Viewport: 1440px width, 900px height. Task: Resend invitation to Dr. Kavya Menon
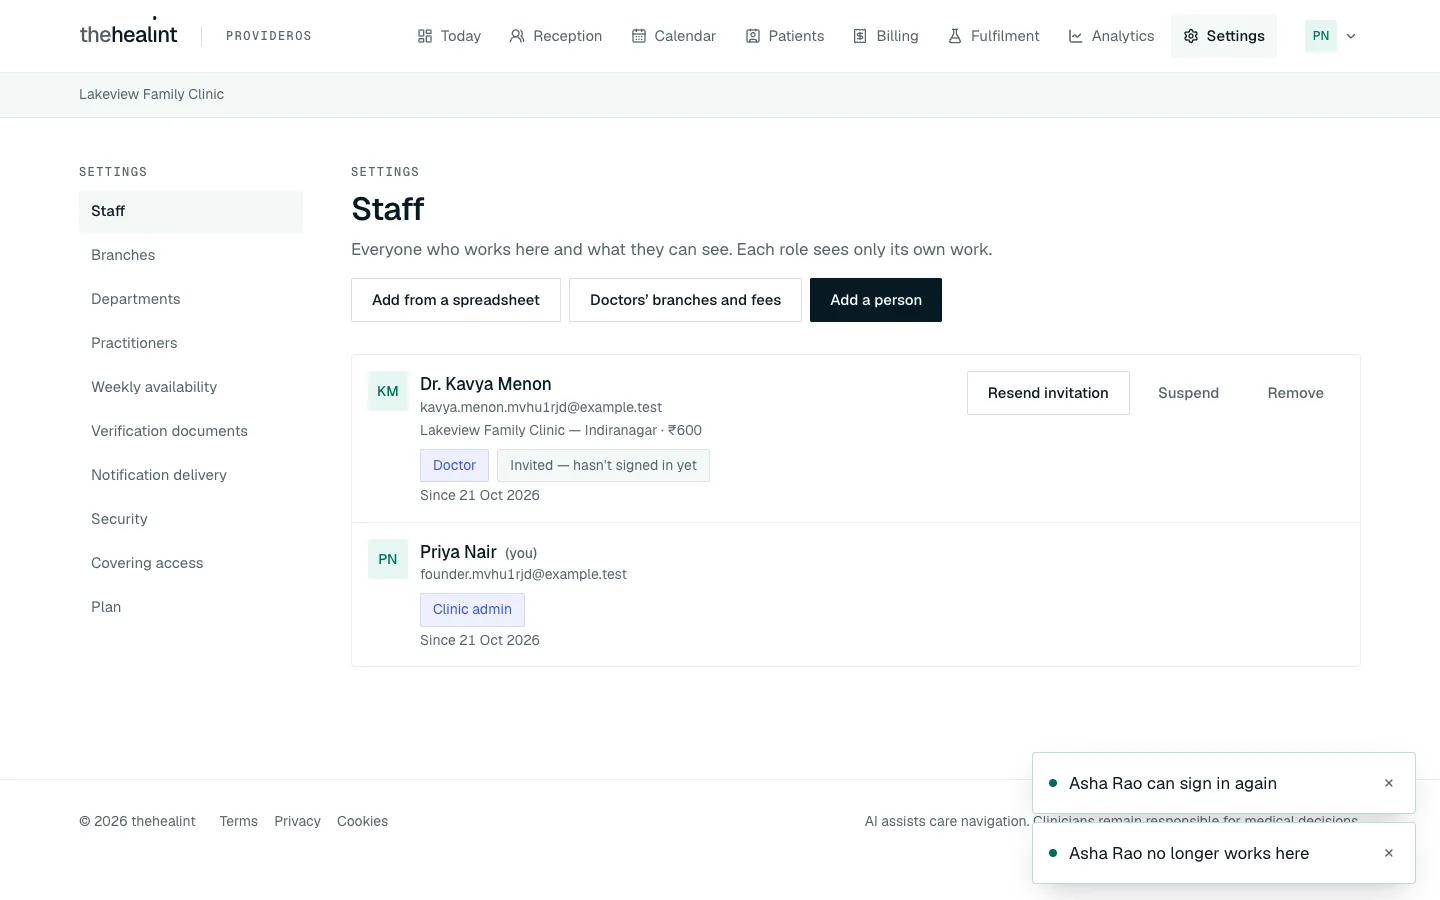point(1048,393)
